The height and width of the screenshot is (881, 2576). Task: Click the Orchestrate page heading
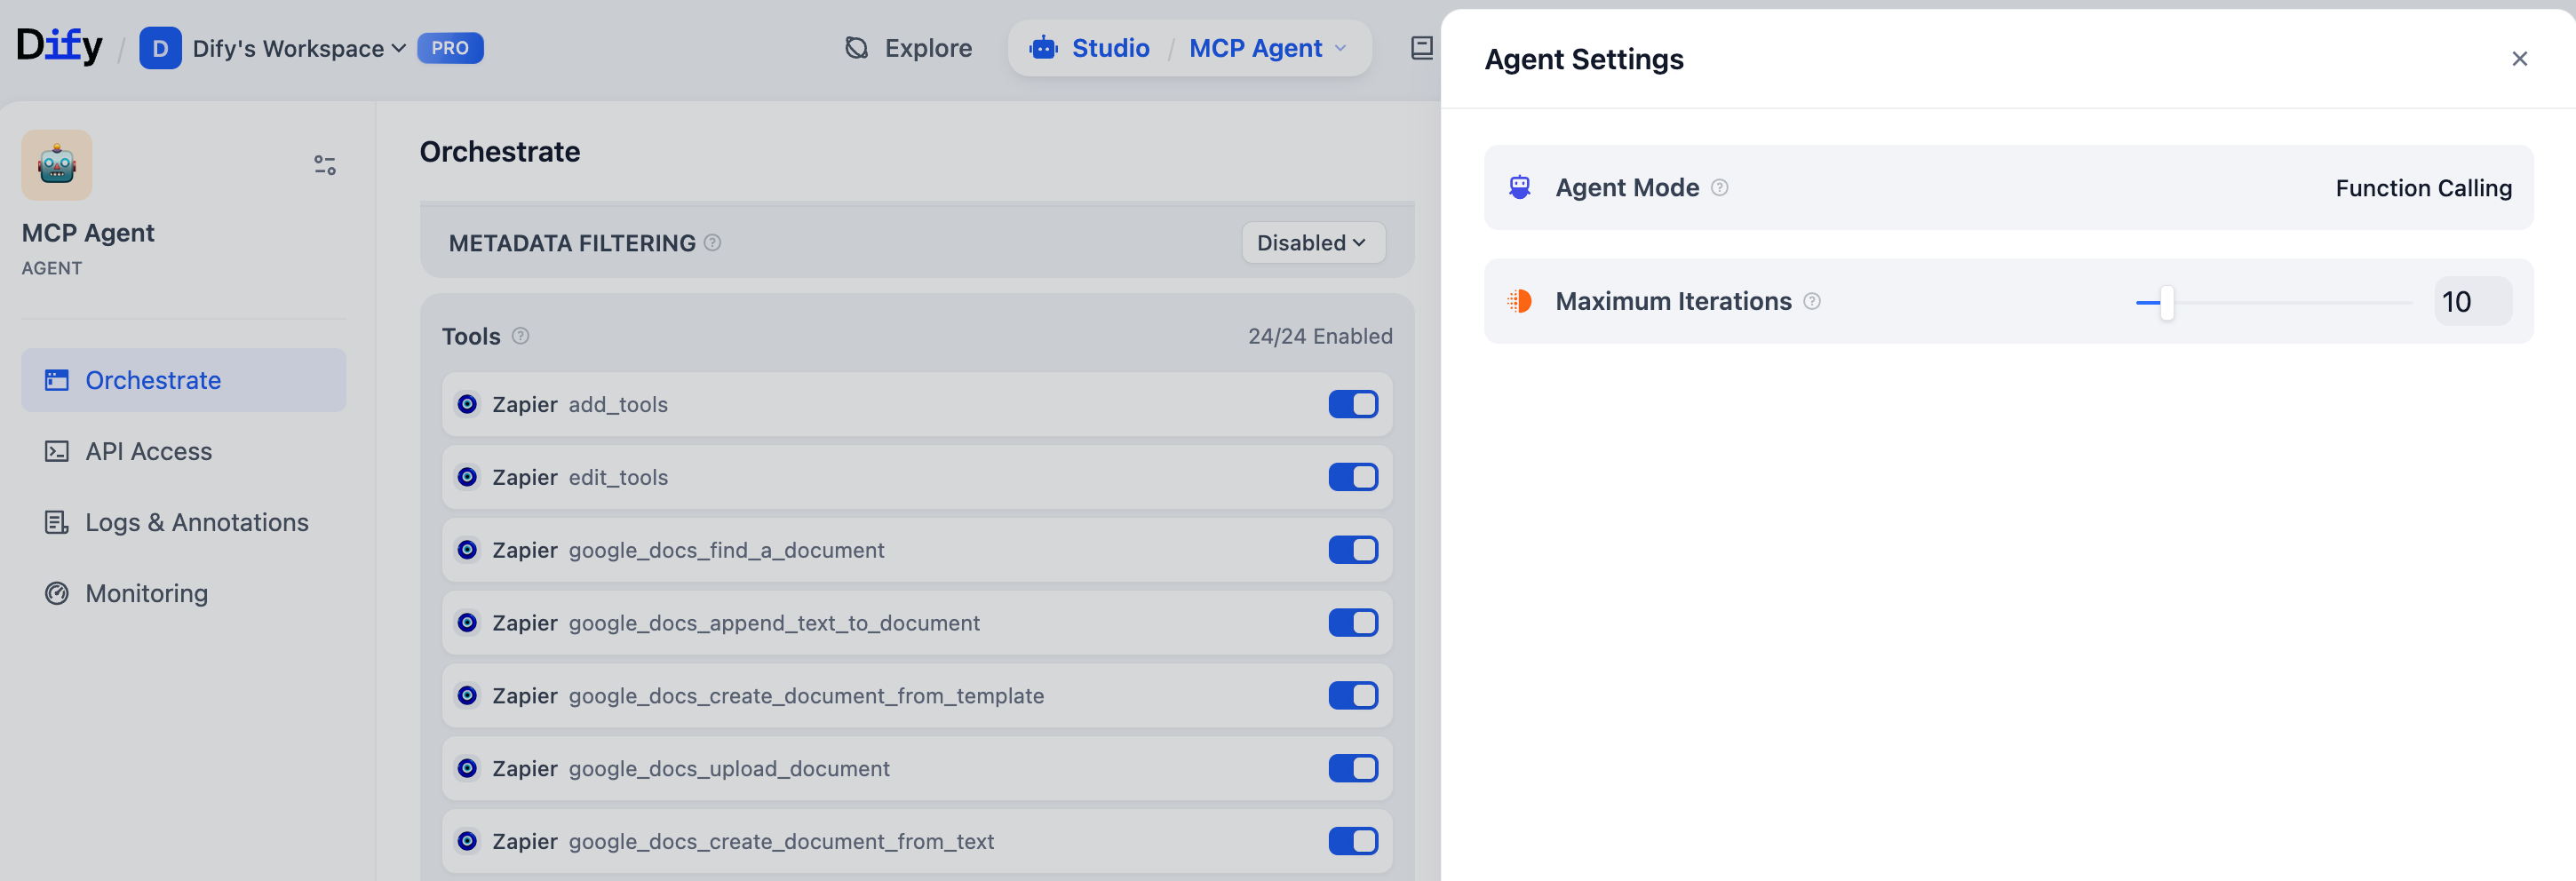500,151
